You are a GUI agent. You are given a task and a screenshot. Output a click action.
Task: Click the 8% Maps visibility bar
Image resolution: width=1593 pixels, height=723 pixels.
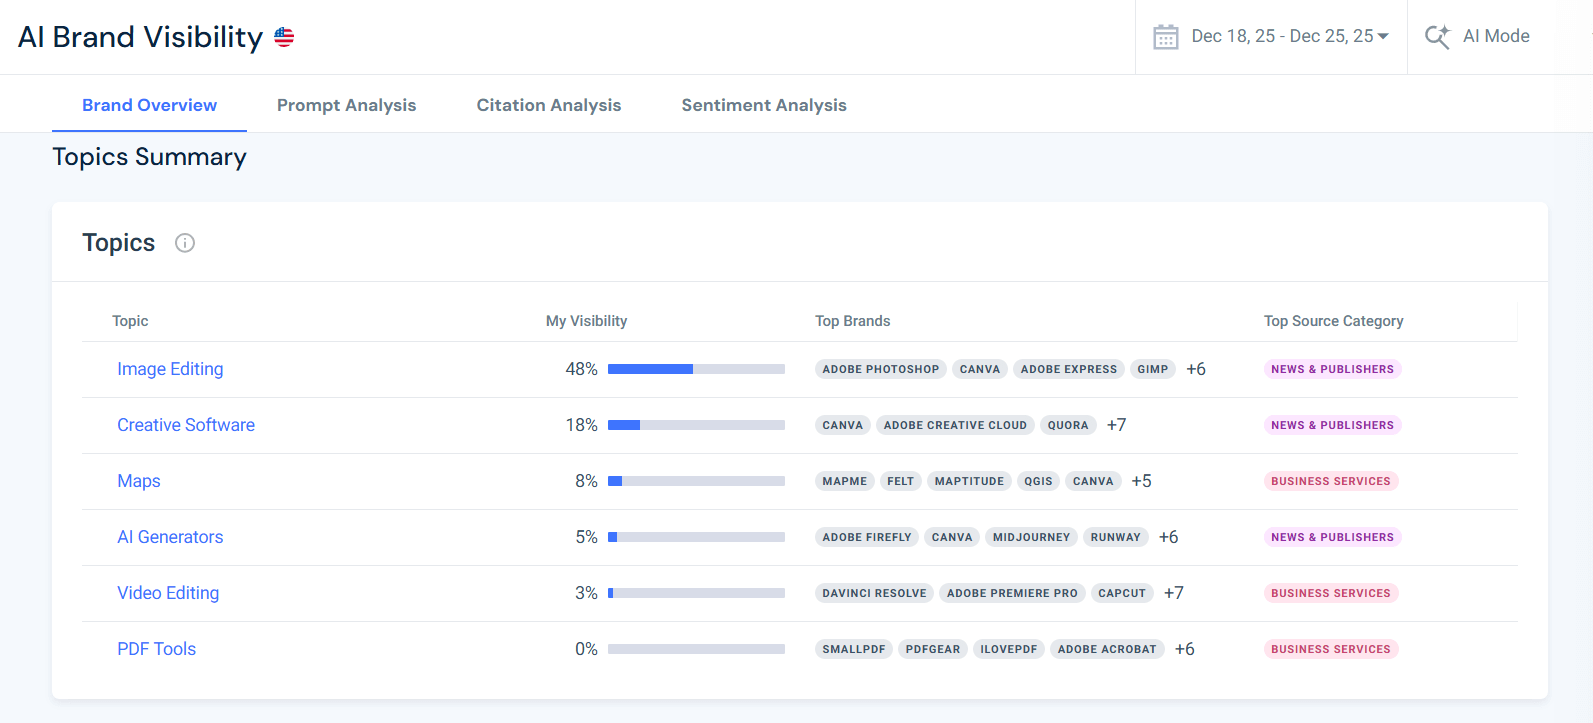696,481
